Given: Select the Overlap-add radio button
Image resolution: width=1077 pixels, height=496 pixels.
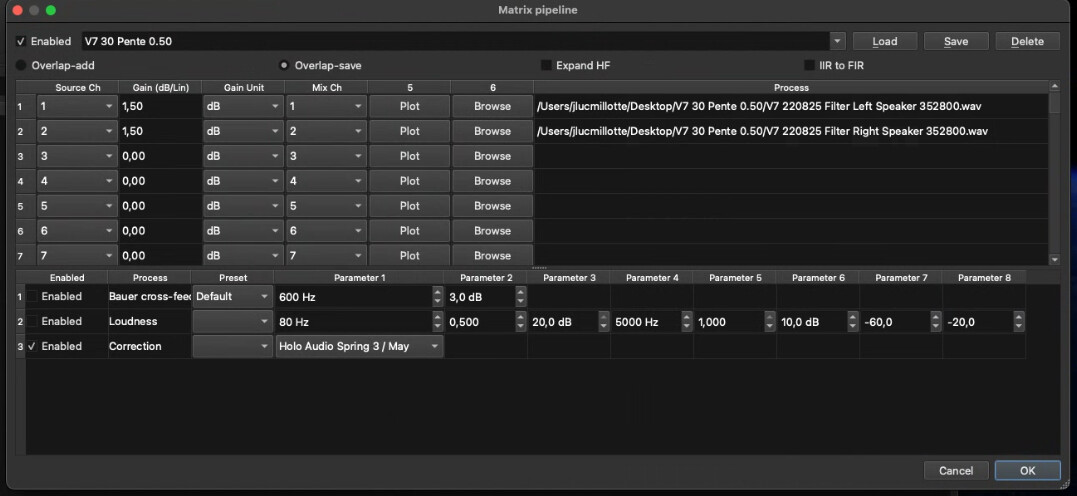Looking at the screenshot, I should point(21,65).
